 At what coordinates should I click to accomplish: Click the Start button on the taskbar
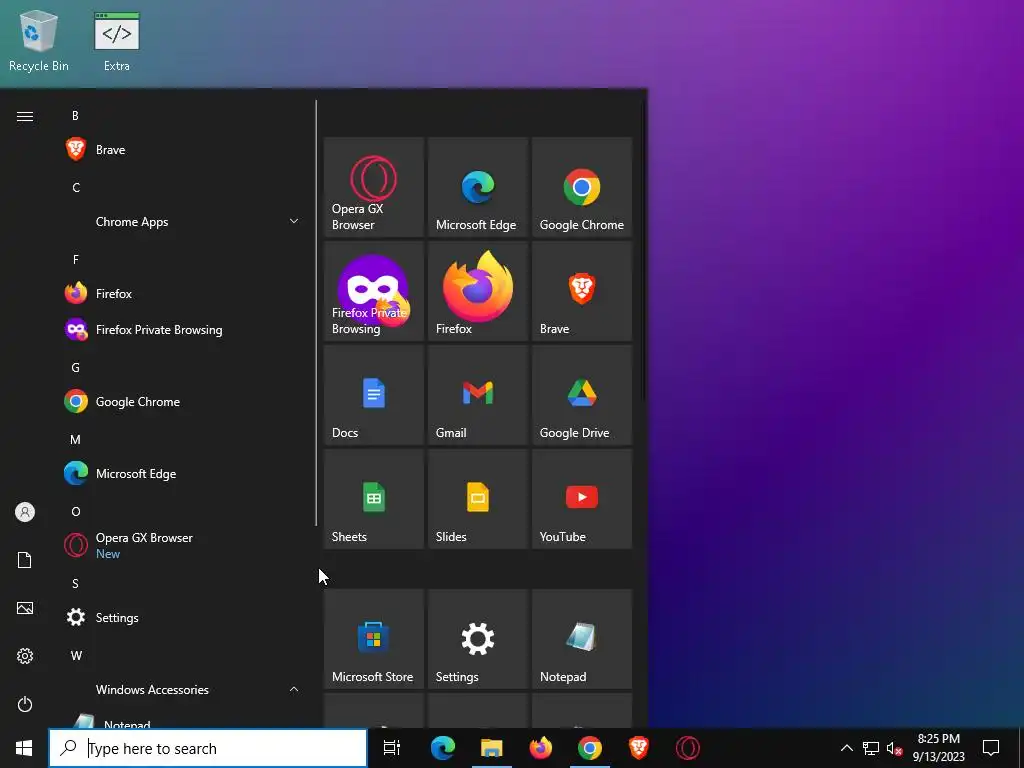point(24,748)
